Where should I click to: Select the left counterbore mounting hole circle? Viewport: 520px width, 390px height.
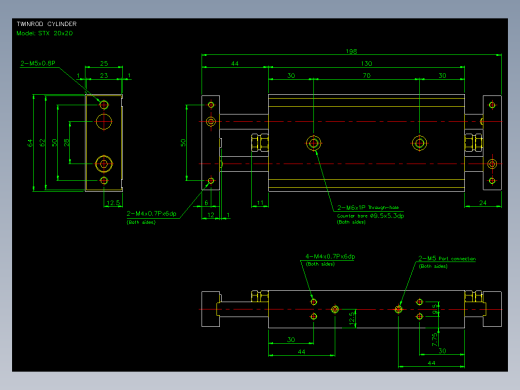coord(313,143)
